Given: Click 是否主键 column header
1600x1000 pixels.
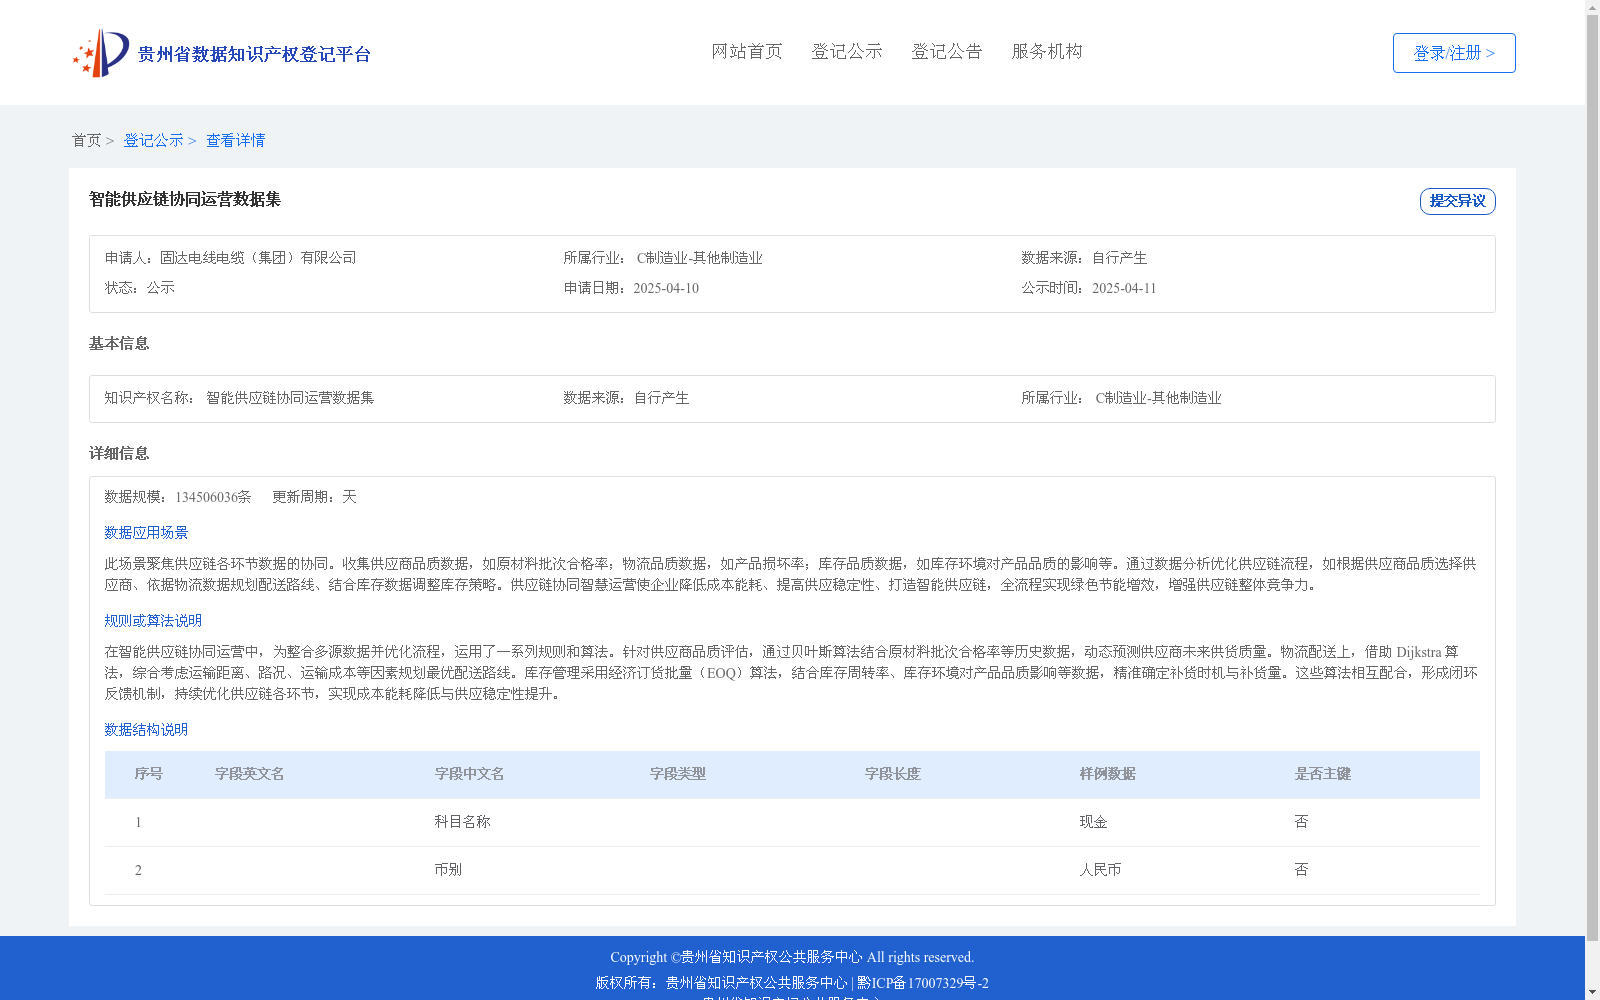Looking at the screenshot, I should coord(1323,774).
